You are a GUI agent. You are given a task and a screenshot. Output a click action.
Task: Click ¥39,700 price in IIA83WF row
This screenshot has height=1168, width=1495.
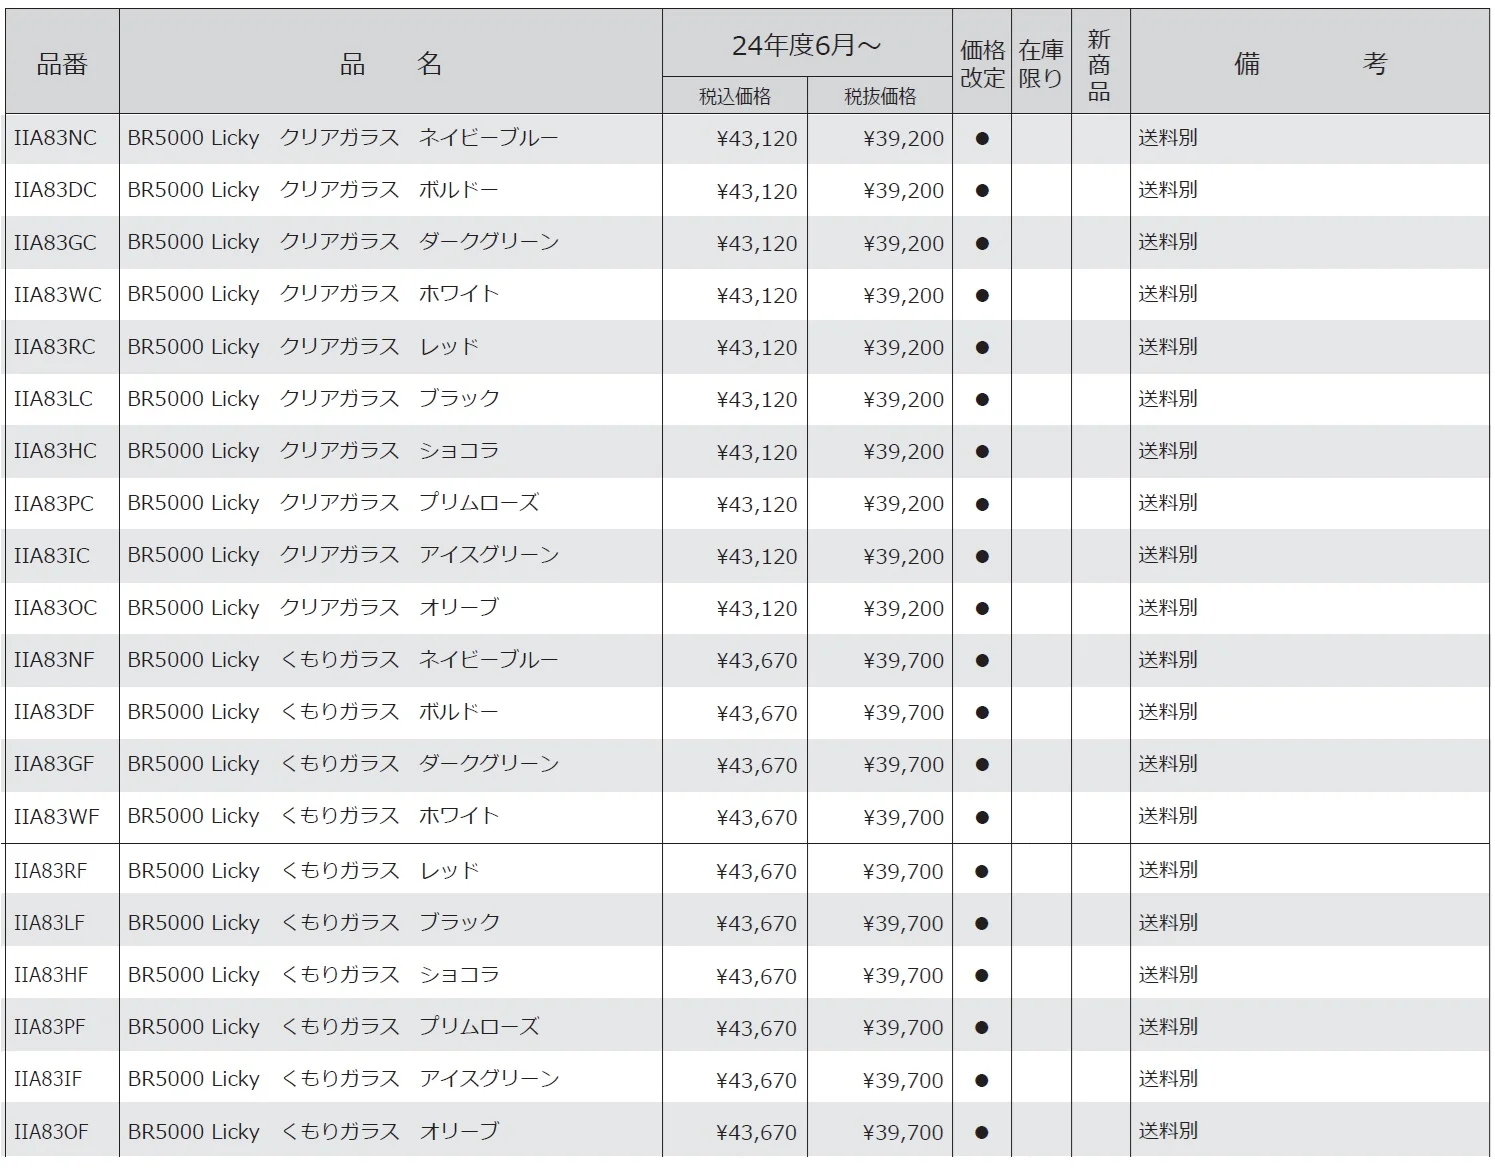tap(903, 817)
